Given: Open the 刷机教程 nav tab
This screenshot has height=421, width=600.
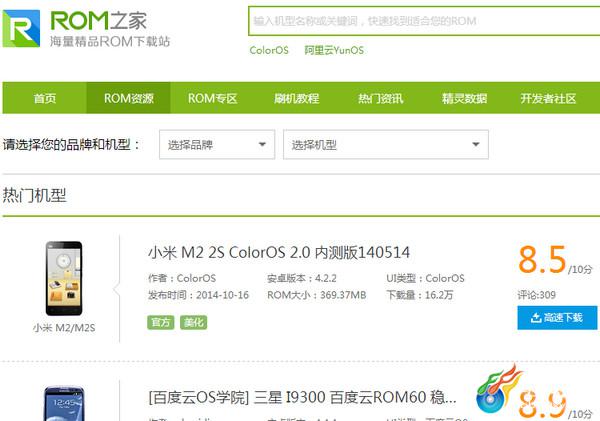Looking at the screenshot, I should point(296,98).
